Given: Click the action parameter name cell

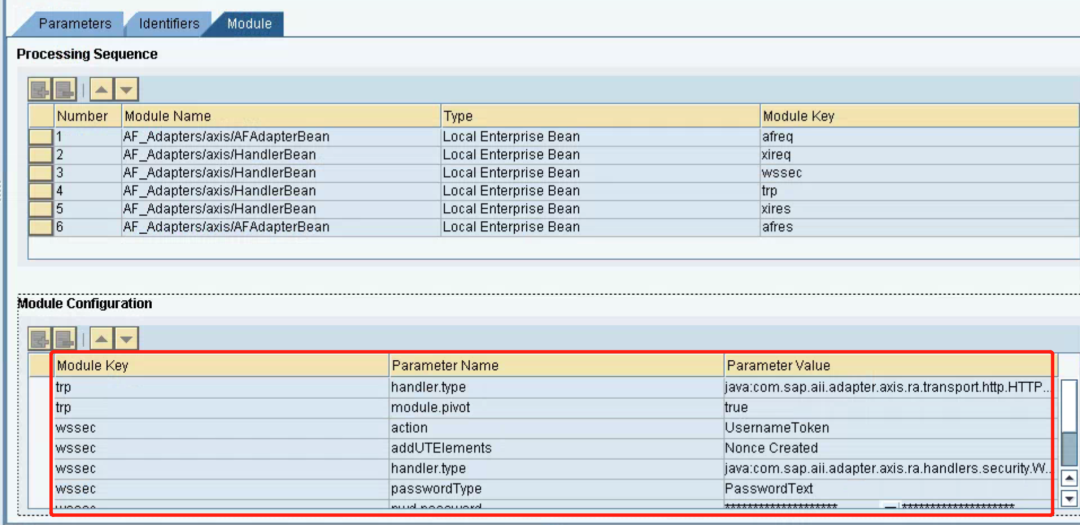Looking at the screenshot, I should tap(556, 428).
